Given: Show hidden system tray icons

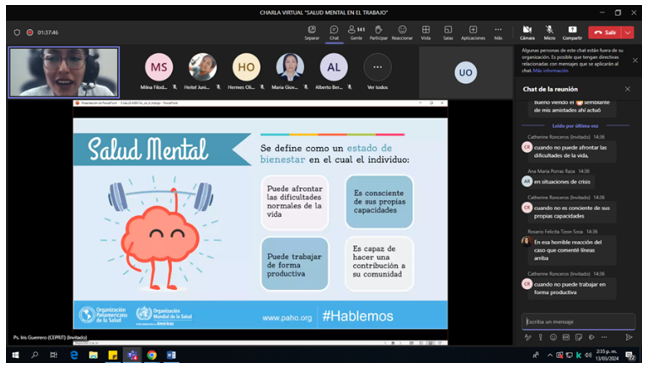Looking at the screenshot, I should click(550, 355).
